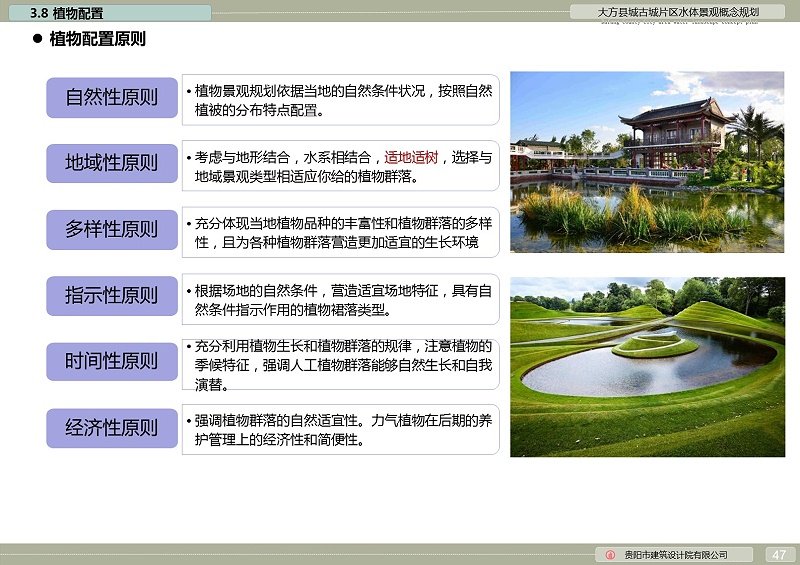The width and height of the screenshot is (800, 565).
Task: Click the black bullet before 植物配置原则
Action: pyautogui.click(x=38, y=39)
